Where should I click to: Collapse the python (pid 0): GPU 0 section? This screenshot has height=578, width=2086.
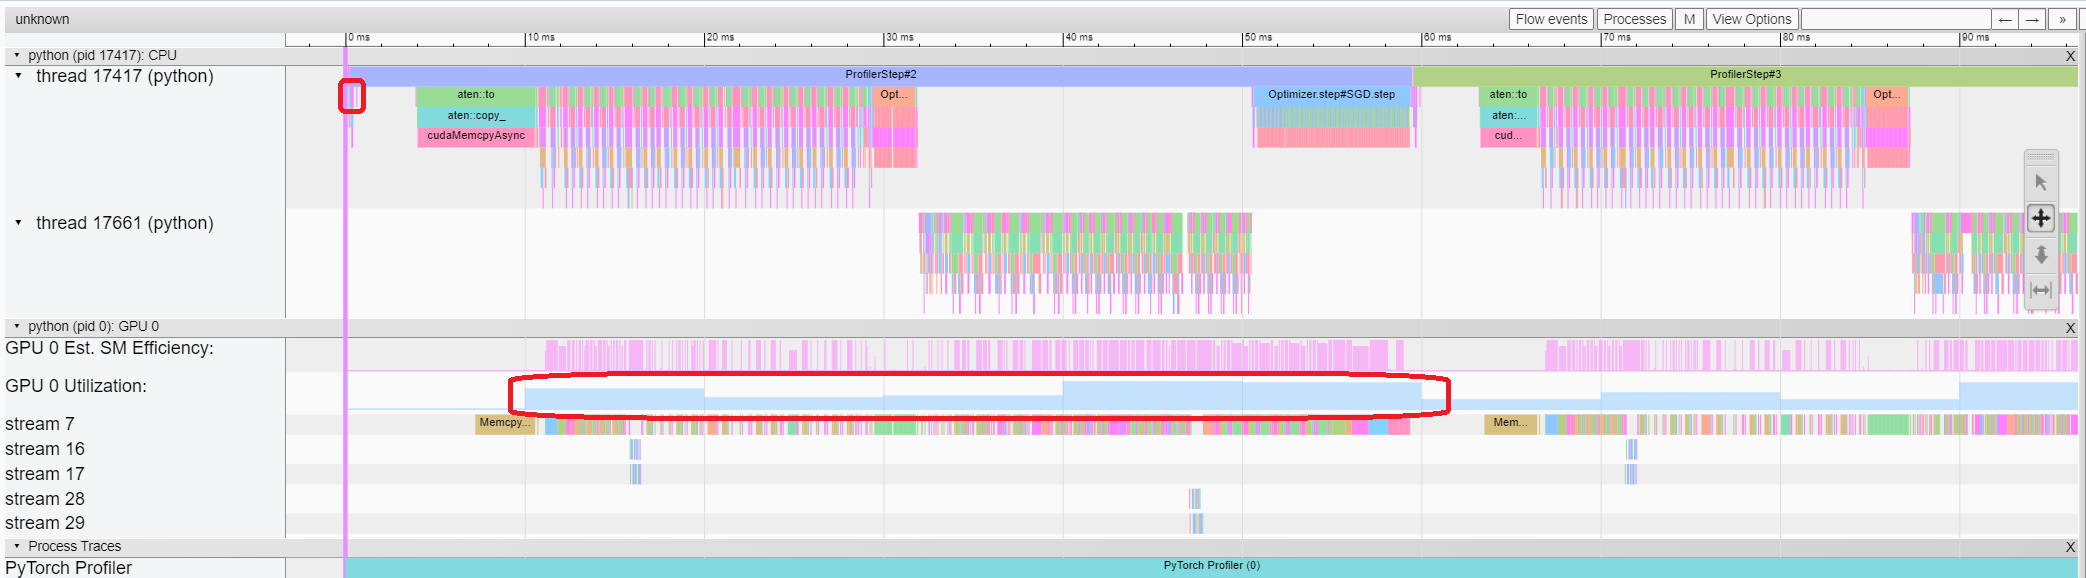click(17, 326)
